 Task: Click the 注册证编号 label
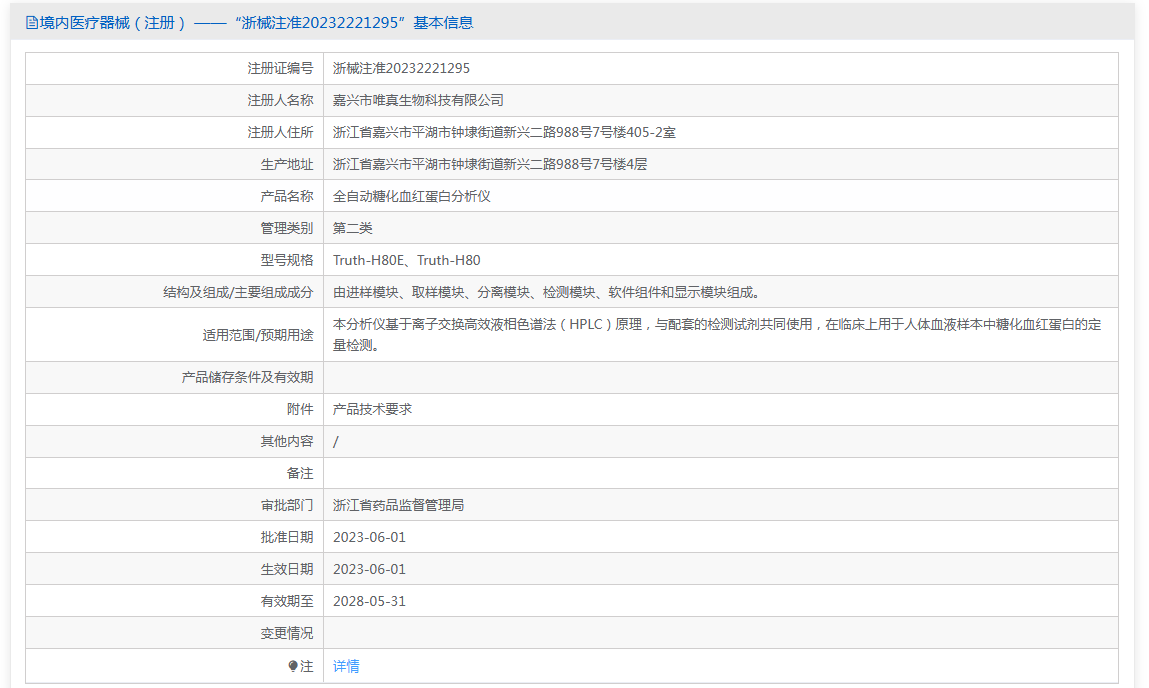280,68
